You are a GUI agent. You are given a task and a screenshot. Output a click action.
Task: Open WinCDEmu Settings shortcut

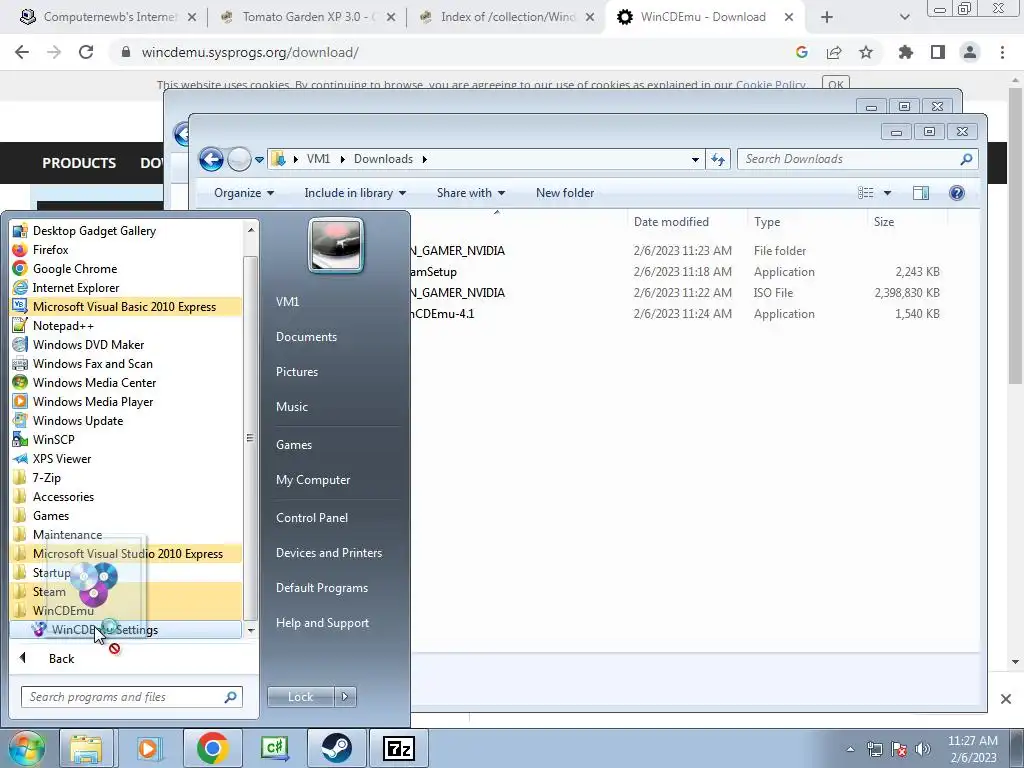(126, 630)
